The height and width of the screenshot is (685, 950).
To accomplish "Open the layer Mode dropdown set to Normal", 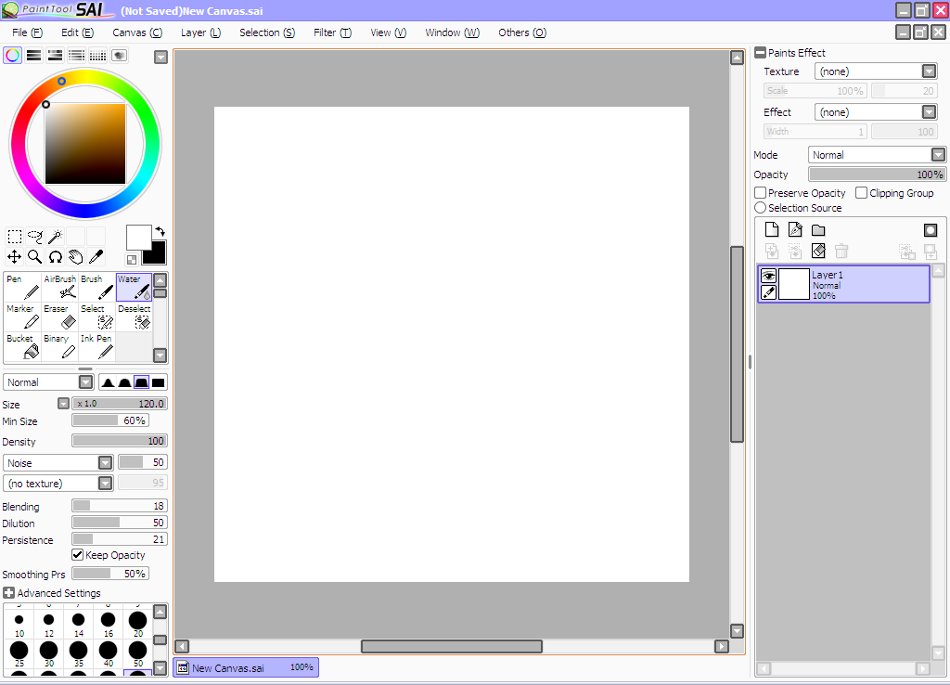I will (x=876, y=154).
